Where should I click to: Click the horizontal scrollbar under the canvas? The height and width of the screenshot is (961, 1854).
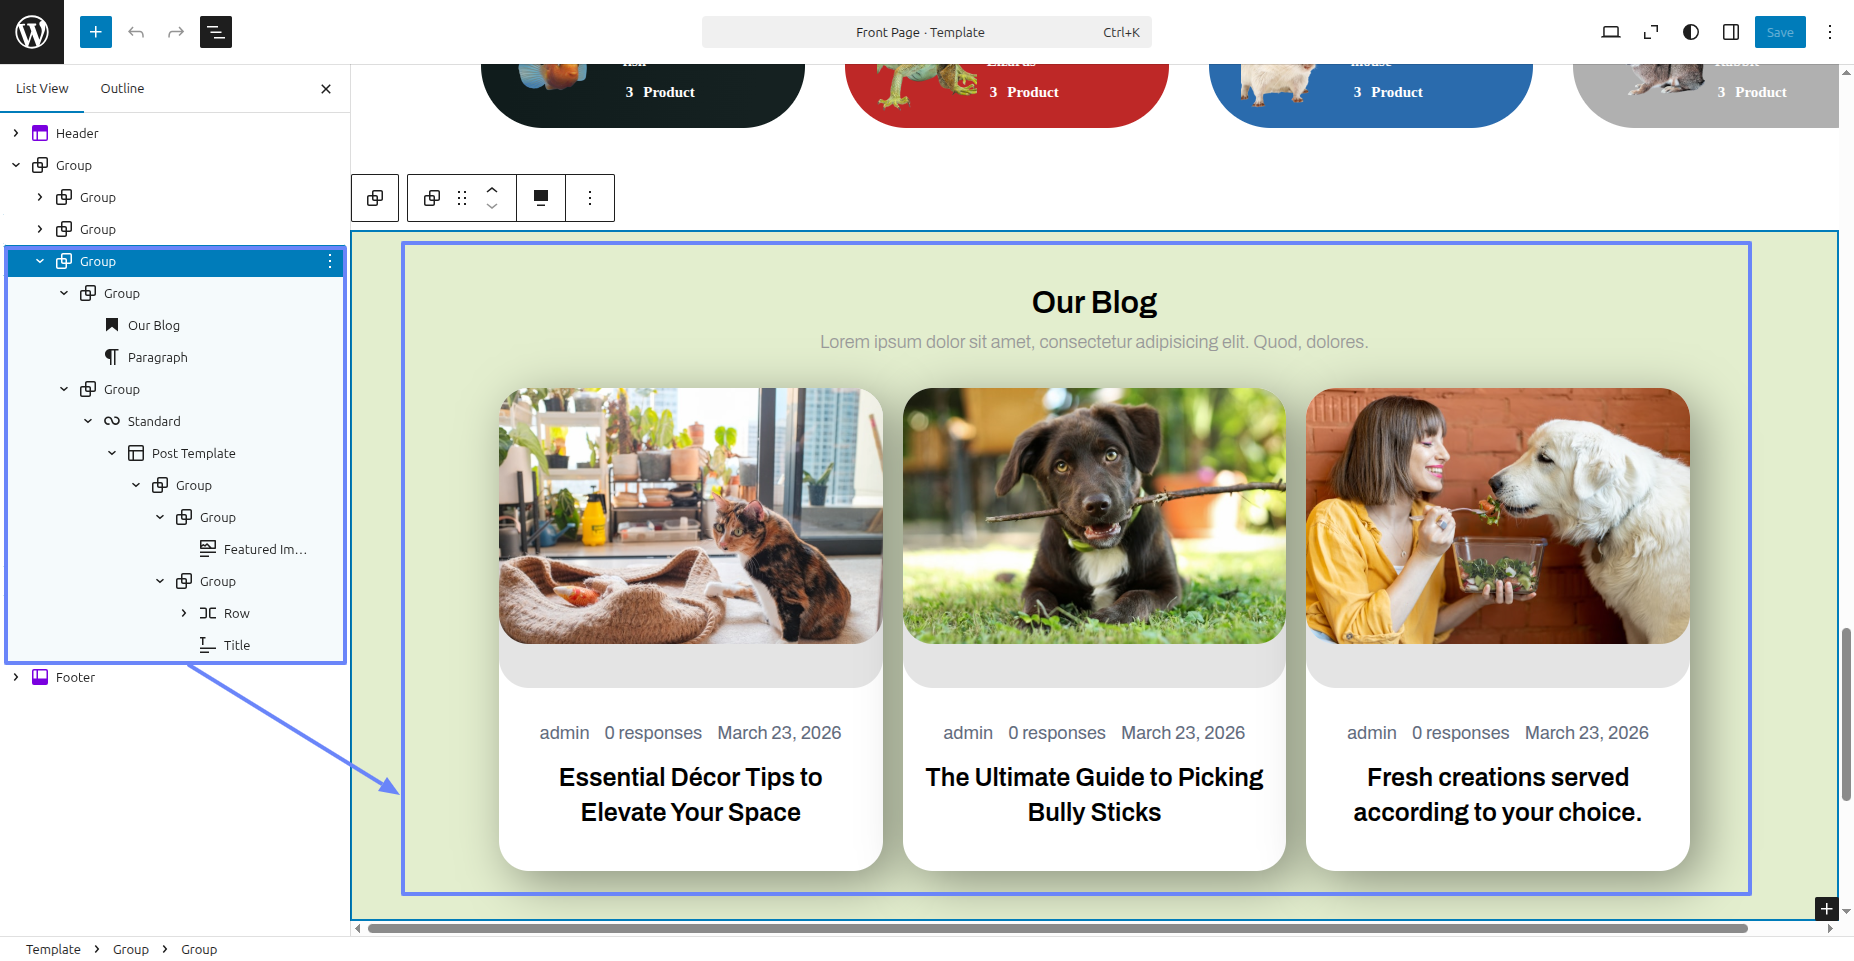coord(1057,928)
